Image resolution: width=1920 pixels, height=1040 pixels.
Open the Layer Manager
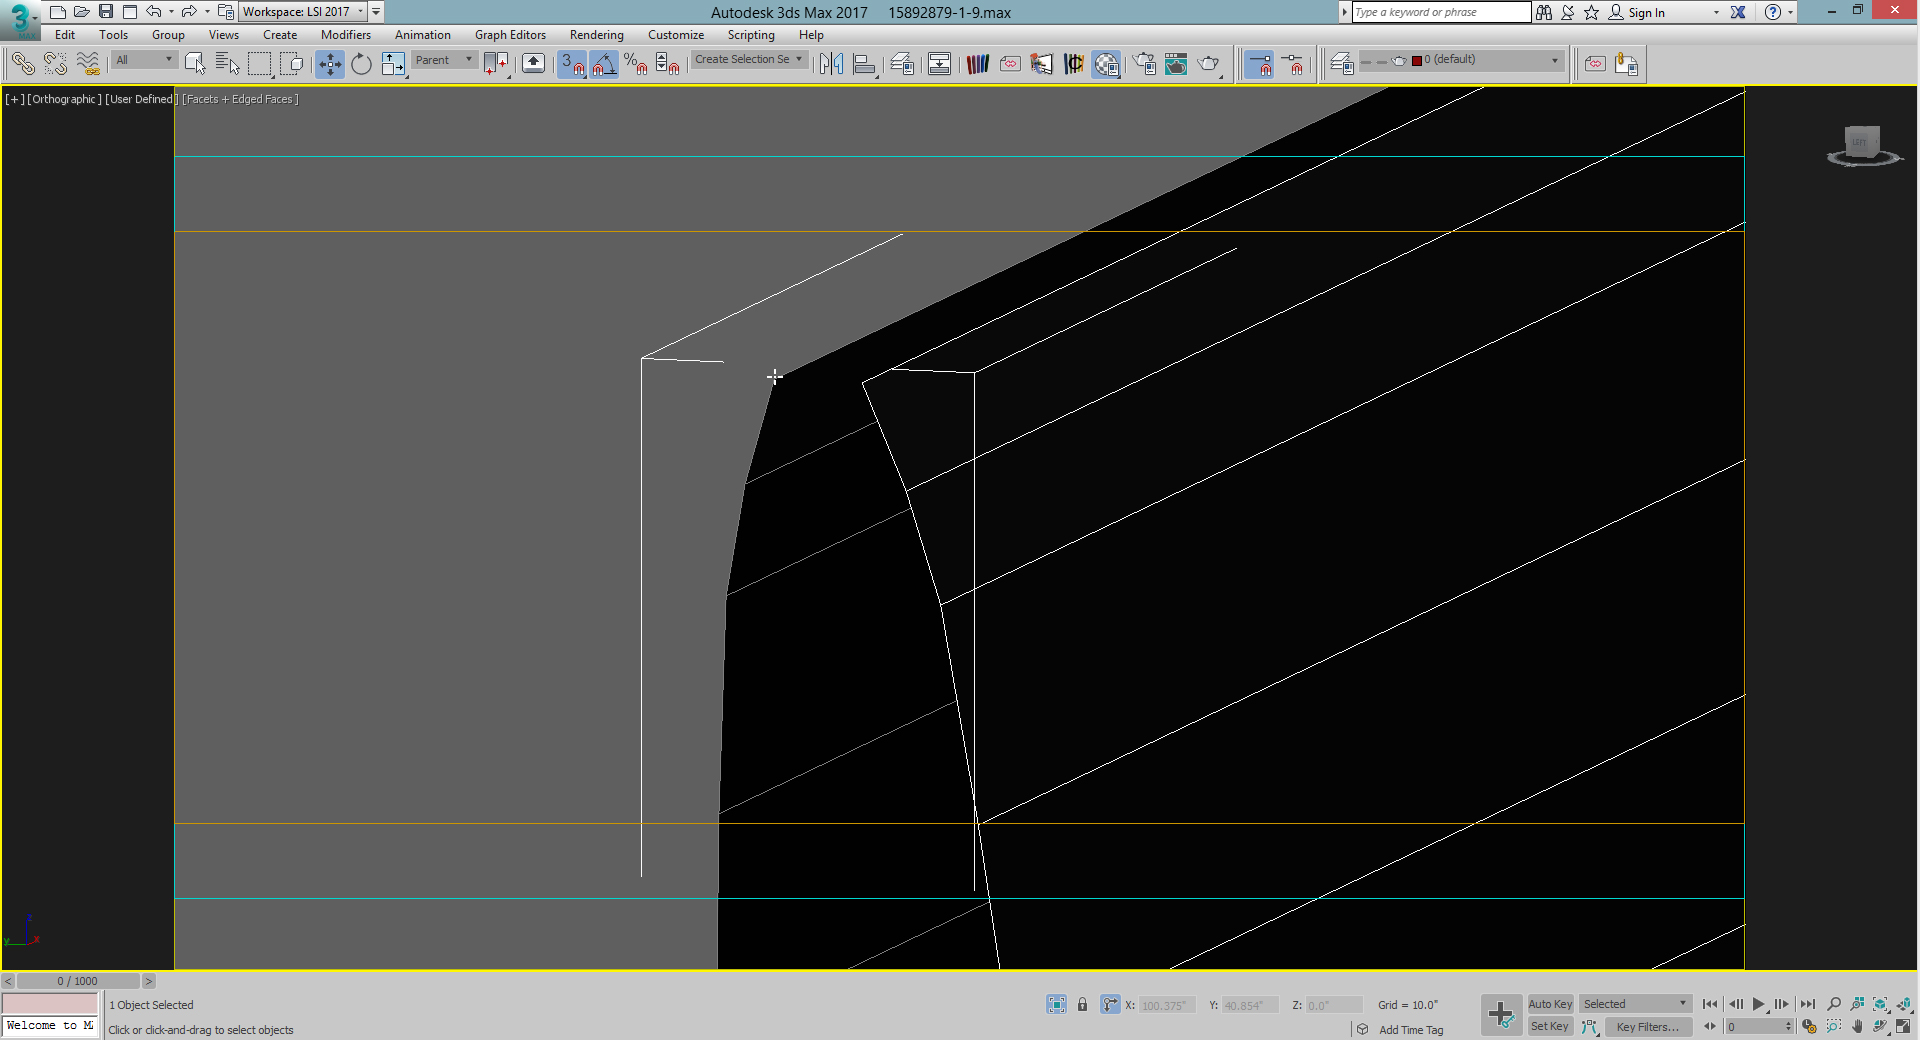click(901, 63)
